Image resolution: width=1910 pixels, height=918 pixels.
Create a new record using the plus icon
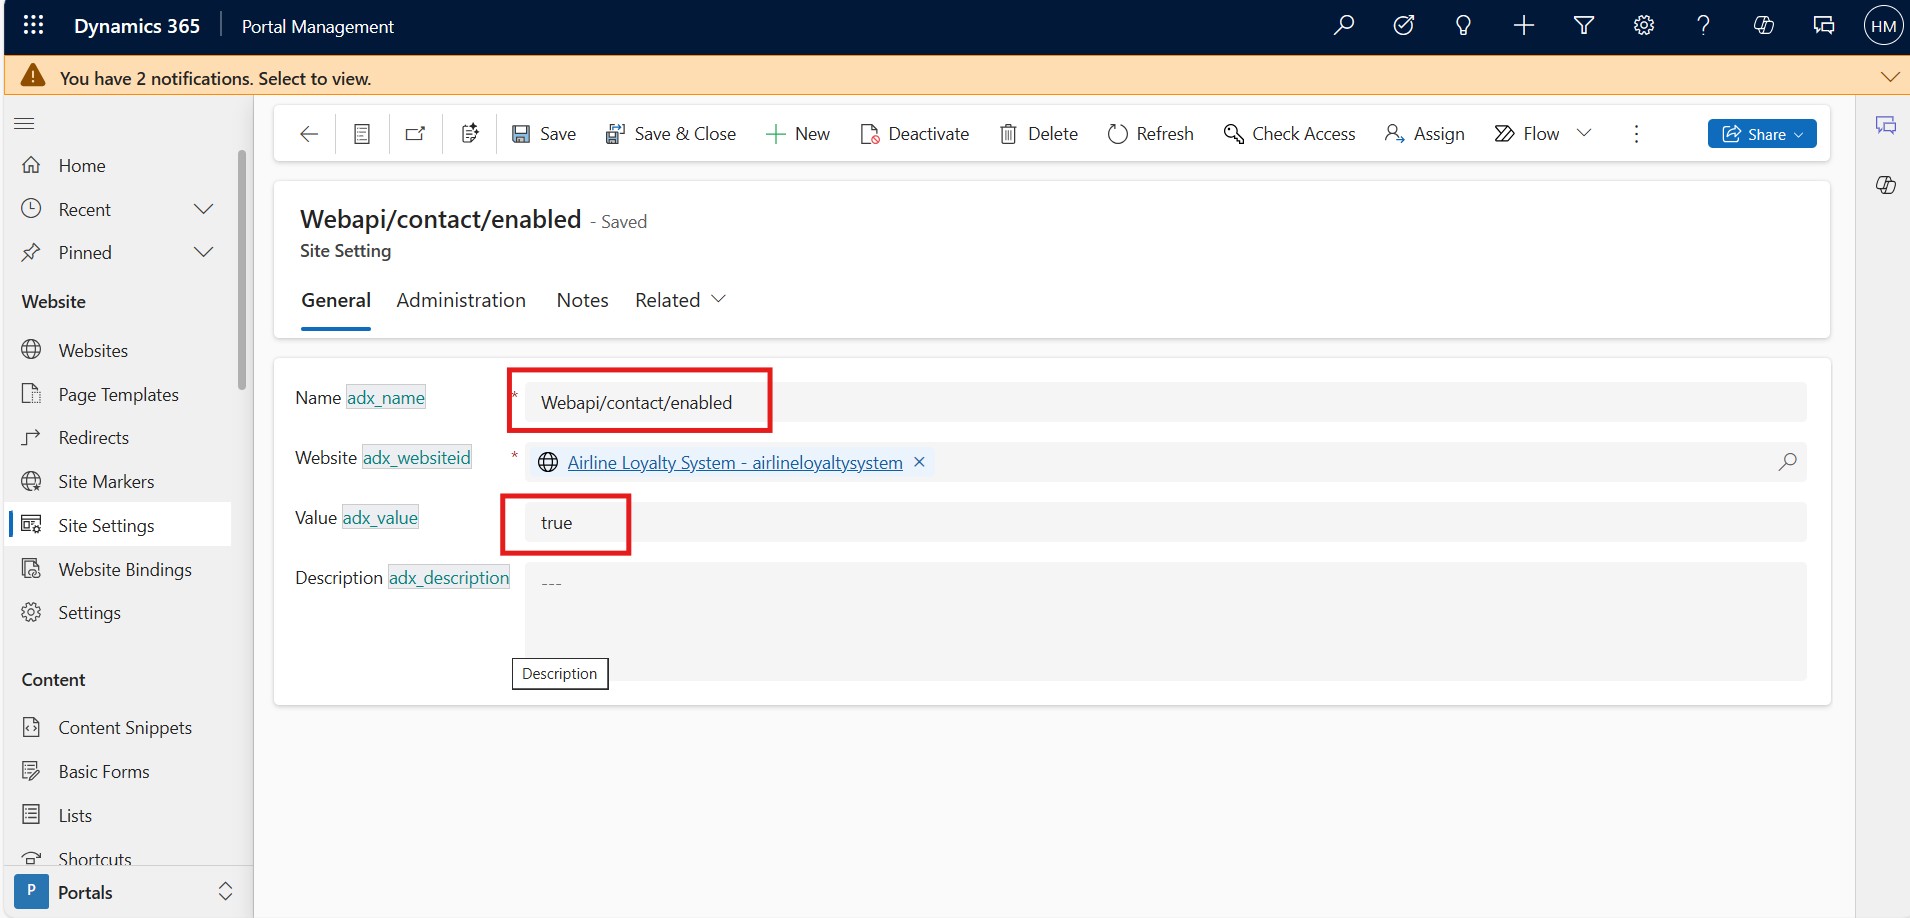[1523, 25]
